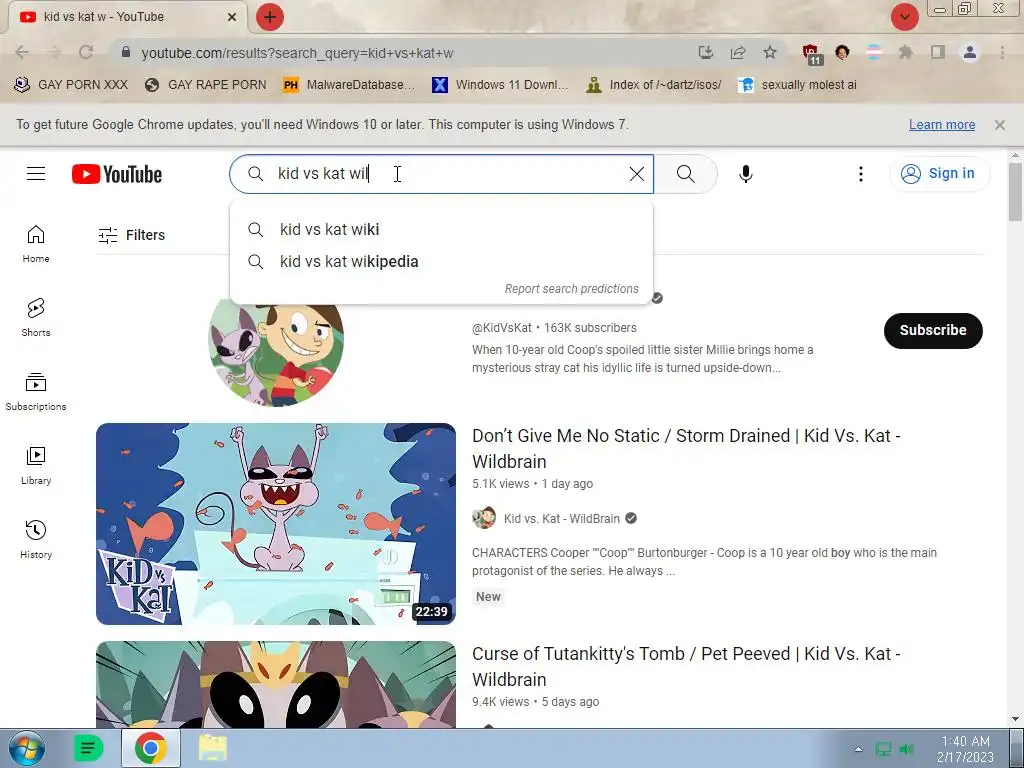The width and height of the screenshot is (1024, 768).
Task: Open the file explorer taskbar icon
Action: click(213, 748)
